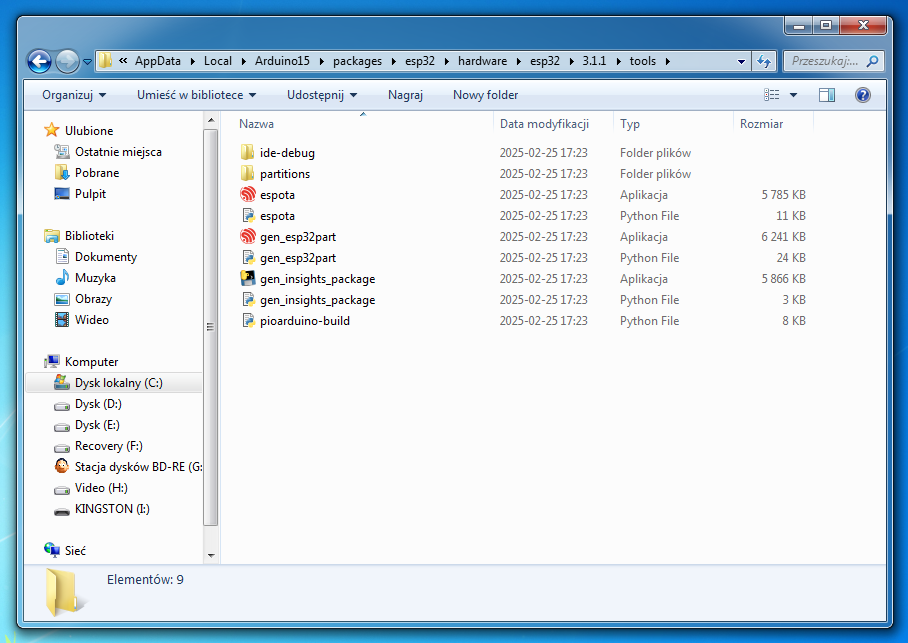Click navigation pane scrollbar down arrow
908x643 pixels.
coord(211,556)
